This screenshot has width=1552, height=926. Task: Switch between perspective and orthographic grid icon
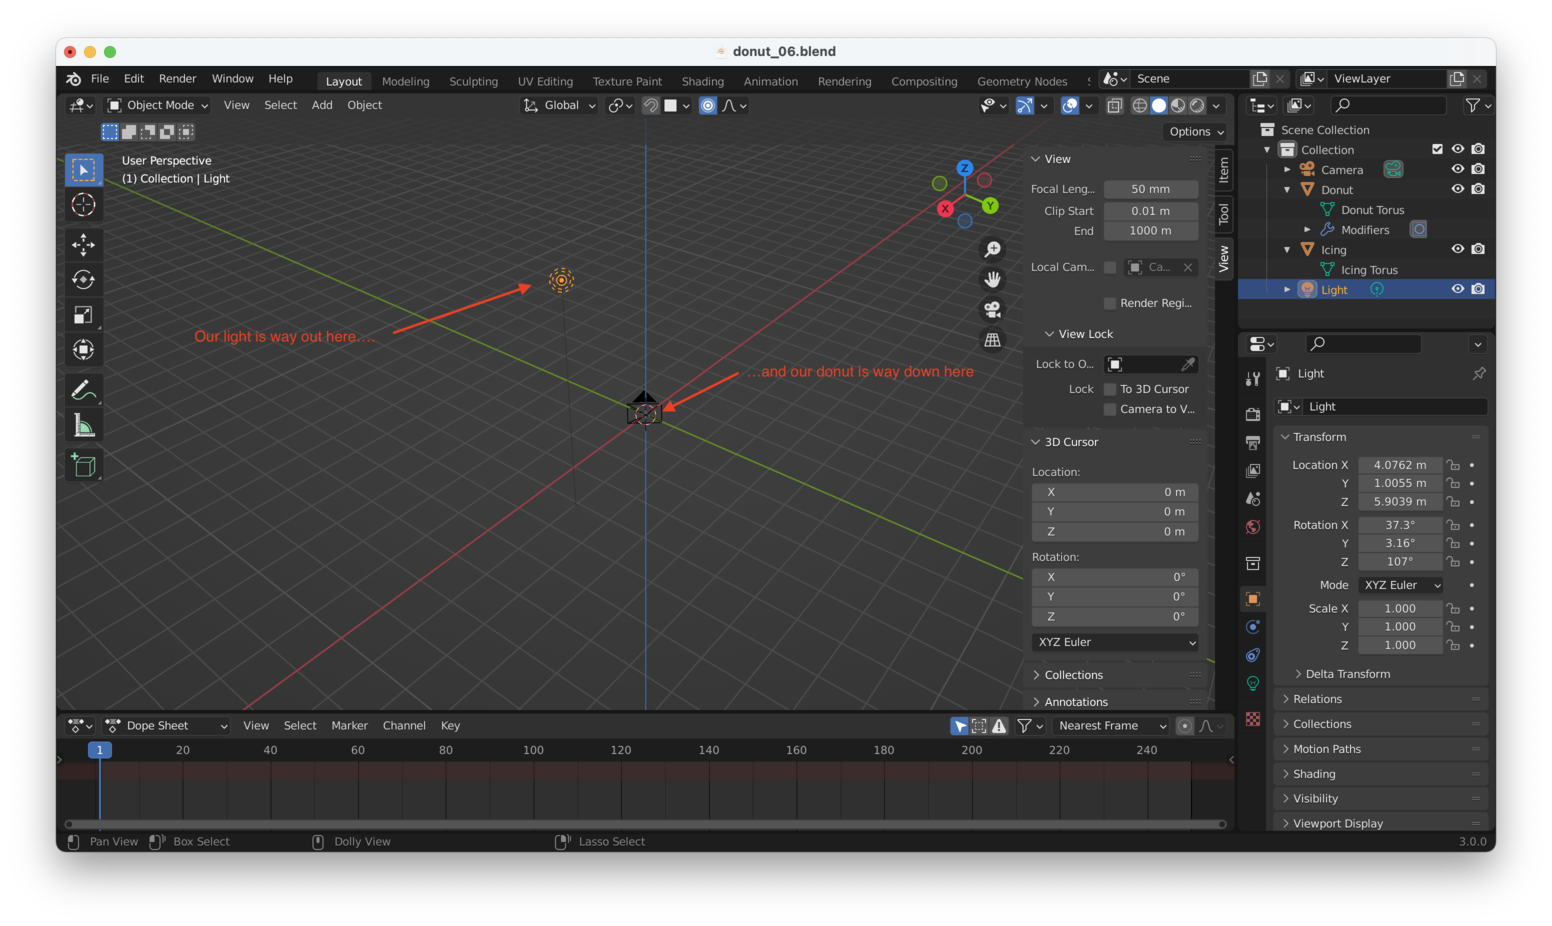coord(992,340)
